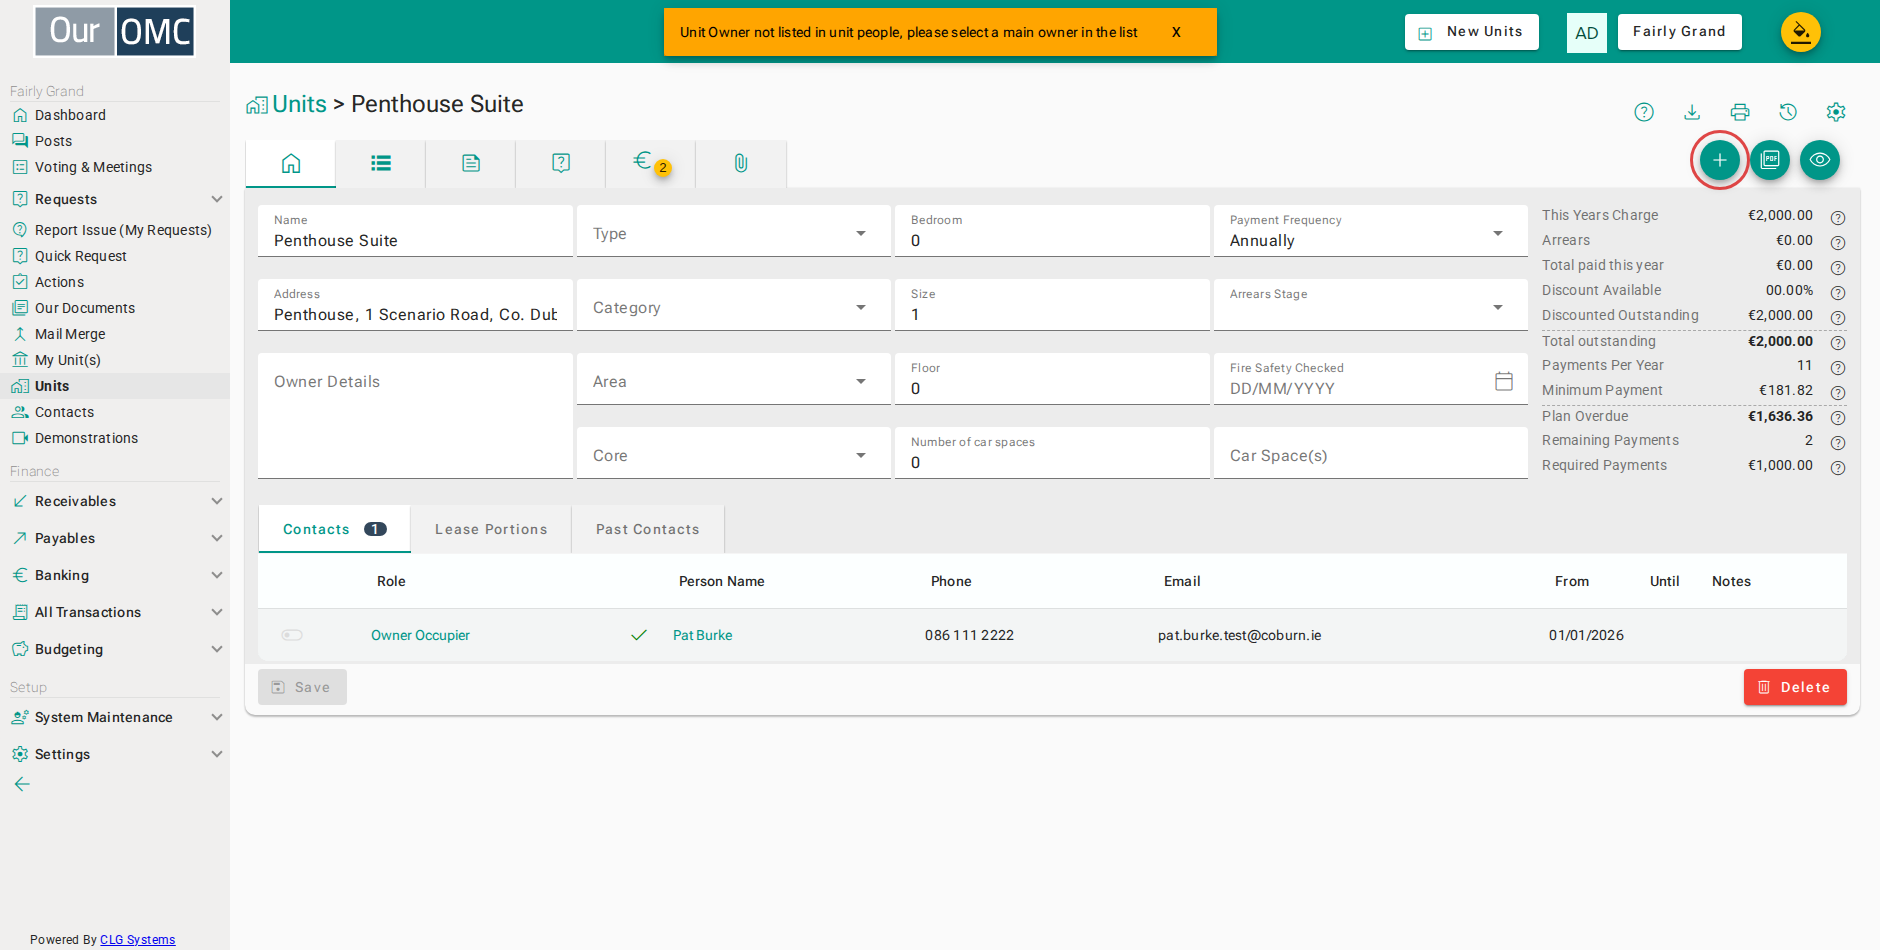Select the home tab icon

click(x=291, y=163)
